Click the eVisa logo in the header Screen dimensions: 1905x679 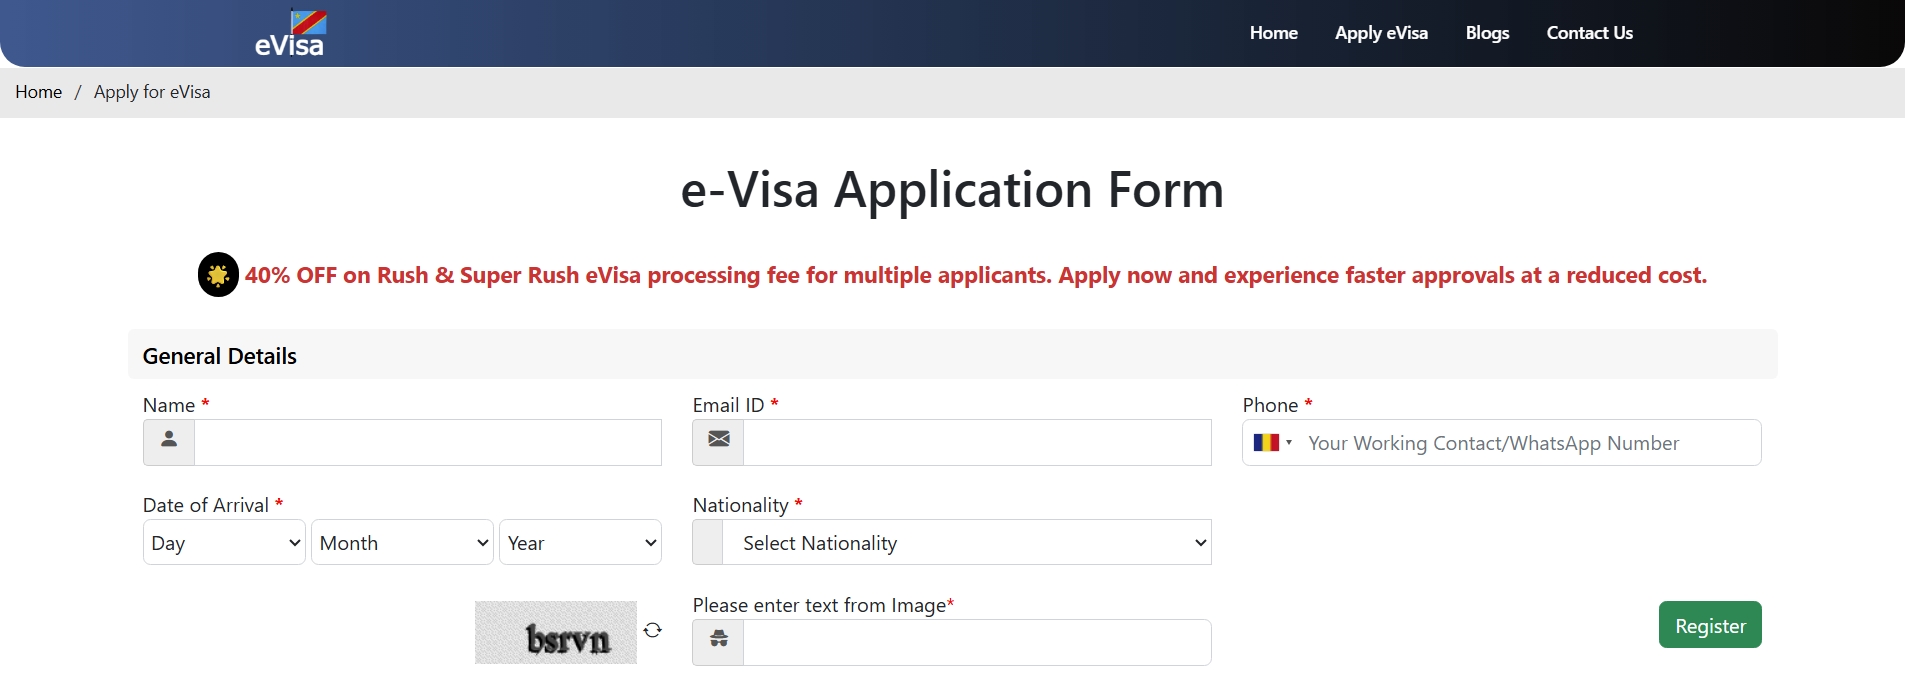pyautogui.click(x=290, y=33)
